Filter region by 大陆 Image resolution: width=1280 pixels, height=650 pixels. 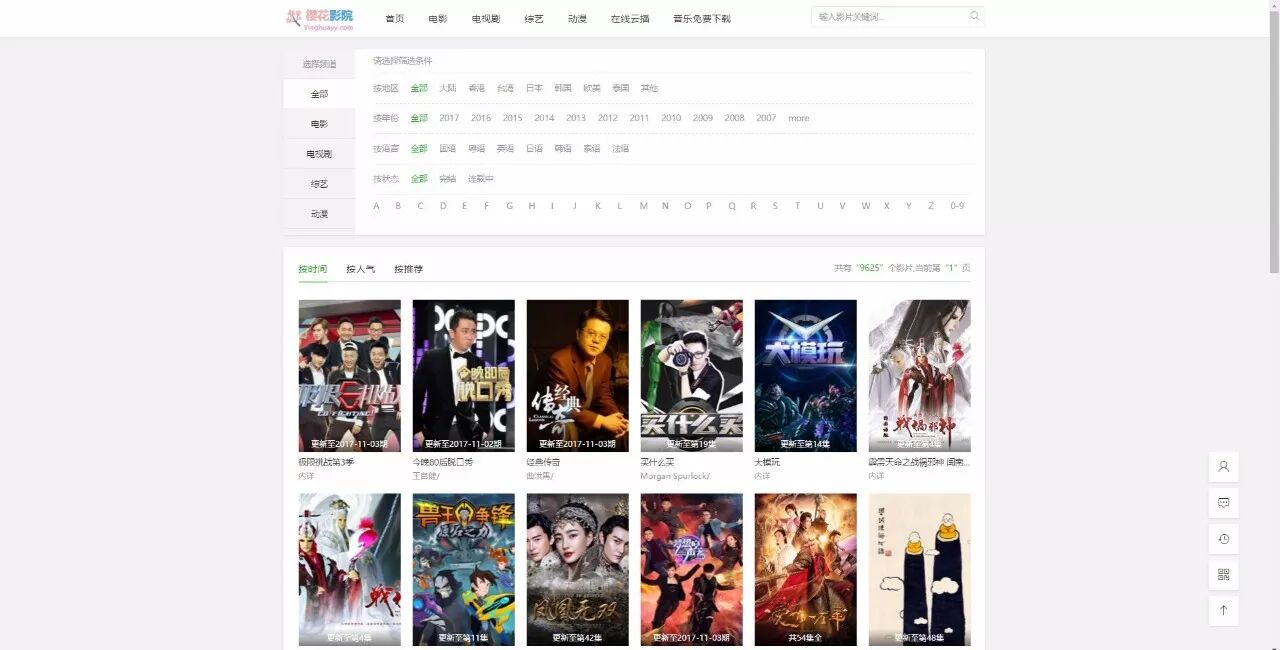pyautogui.click(x=447, y=88)
